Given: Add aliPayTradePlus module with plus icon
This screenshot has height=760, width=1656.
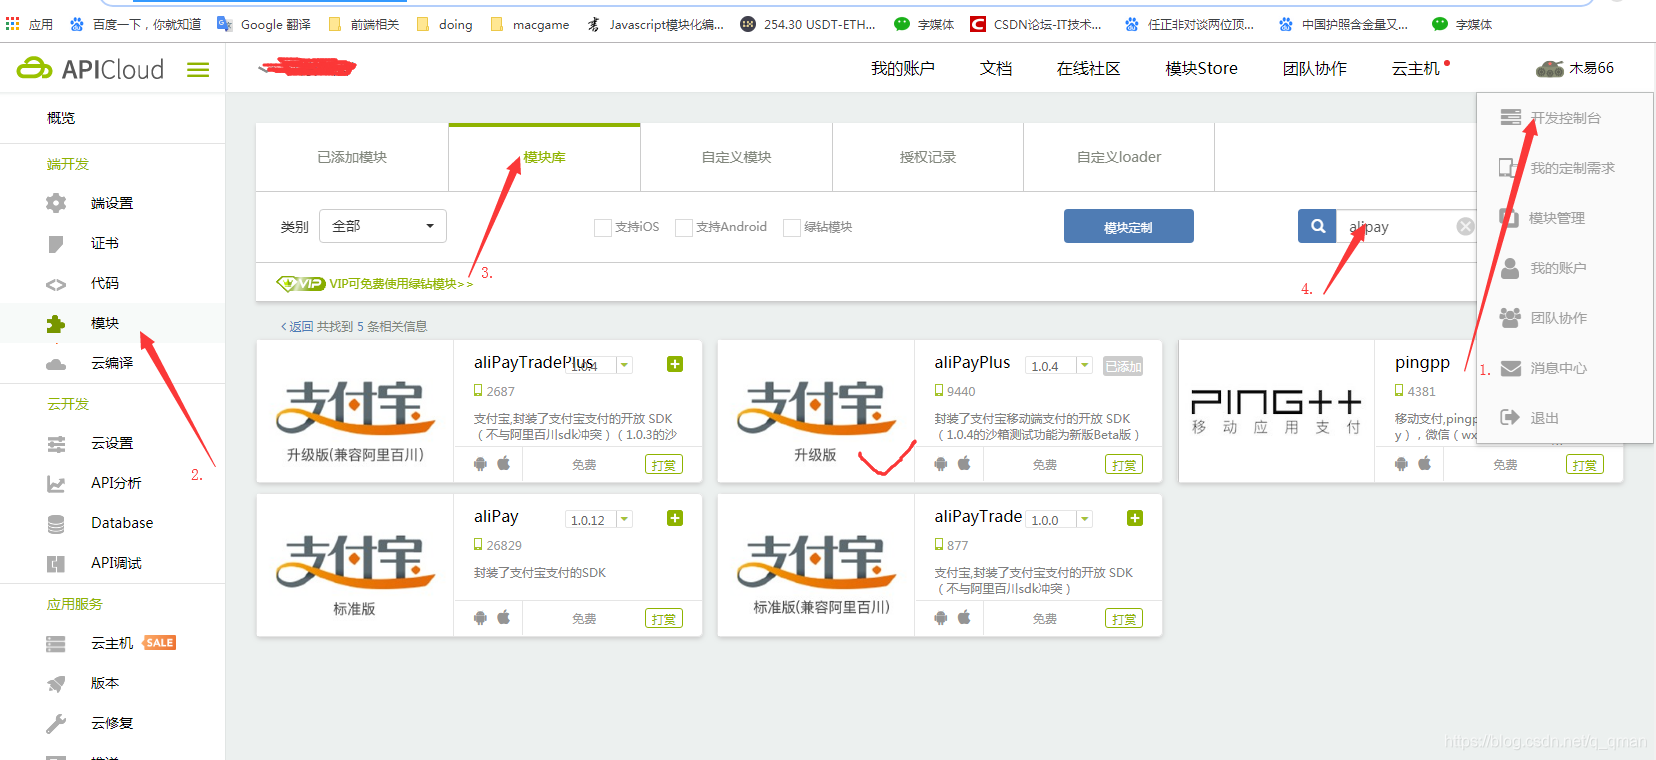Looking at the screenshot, I should coord(675,364).
